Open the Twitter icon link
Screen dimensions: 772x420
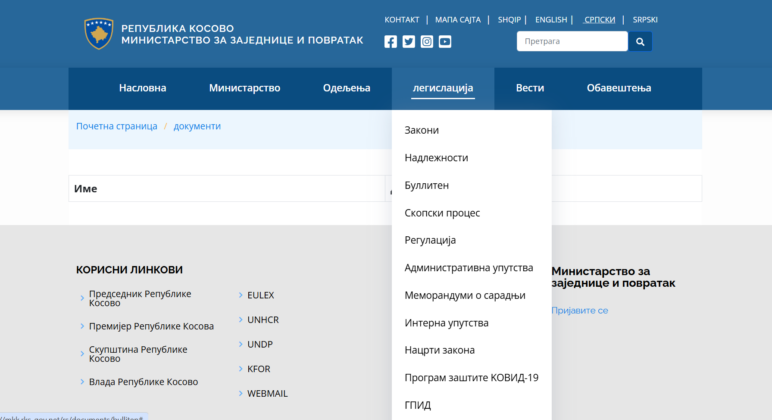(x=409, y=41)
